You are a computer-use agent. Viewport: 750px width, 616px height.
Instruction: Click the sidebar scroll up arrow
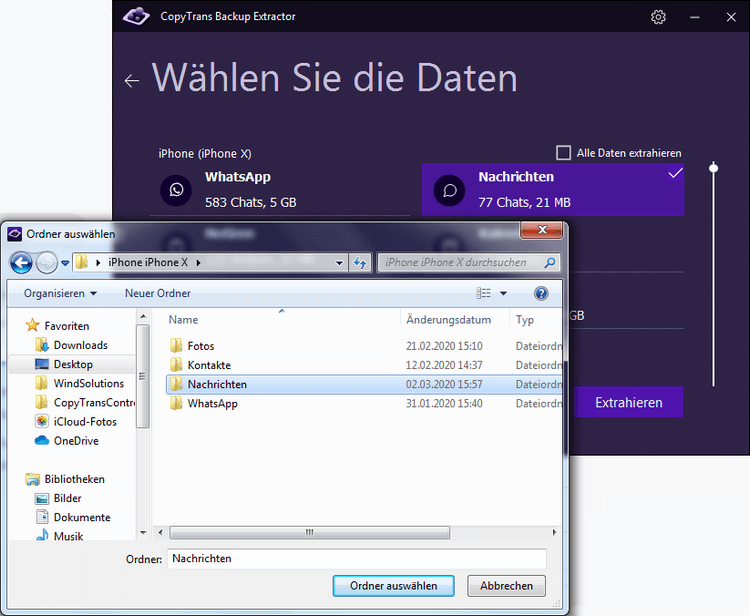click(x=143, y=317)
